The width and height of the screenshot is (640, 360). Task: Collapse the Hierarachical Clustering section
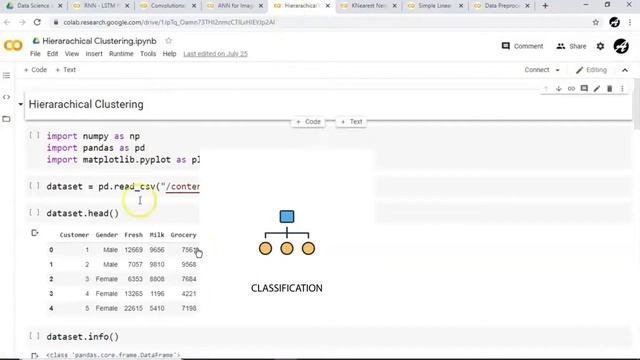coord(20,104)
